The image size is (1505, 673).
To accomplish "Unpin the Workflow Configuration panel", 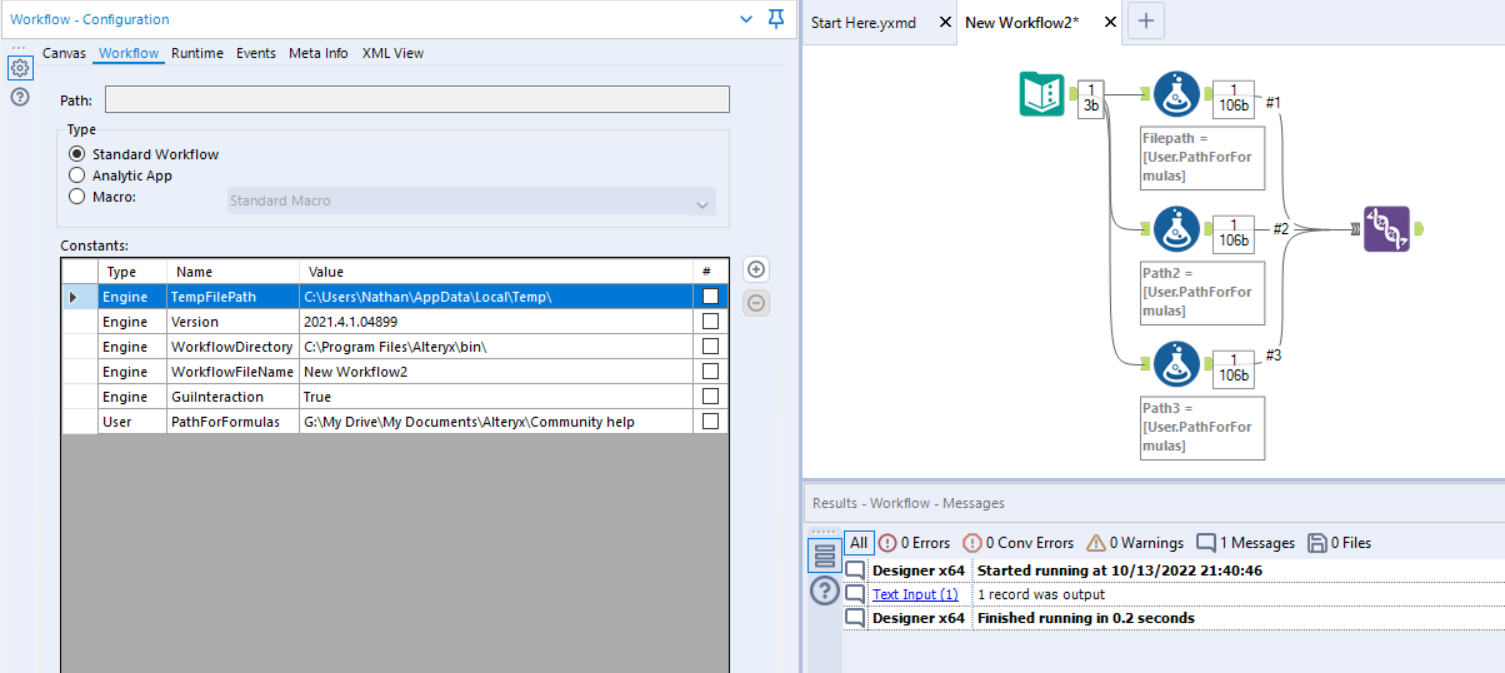I will click(x=775, y=18).
